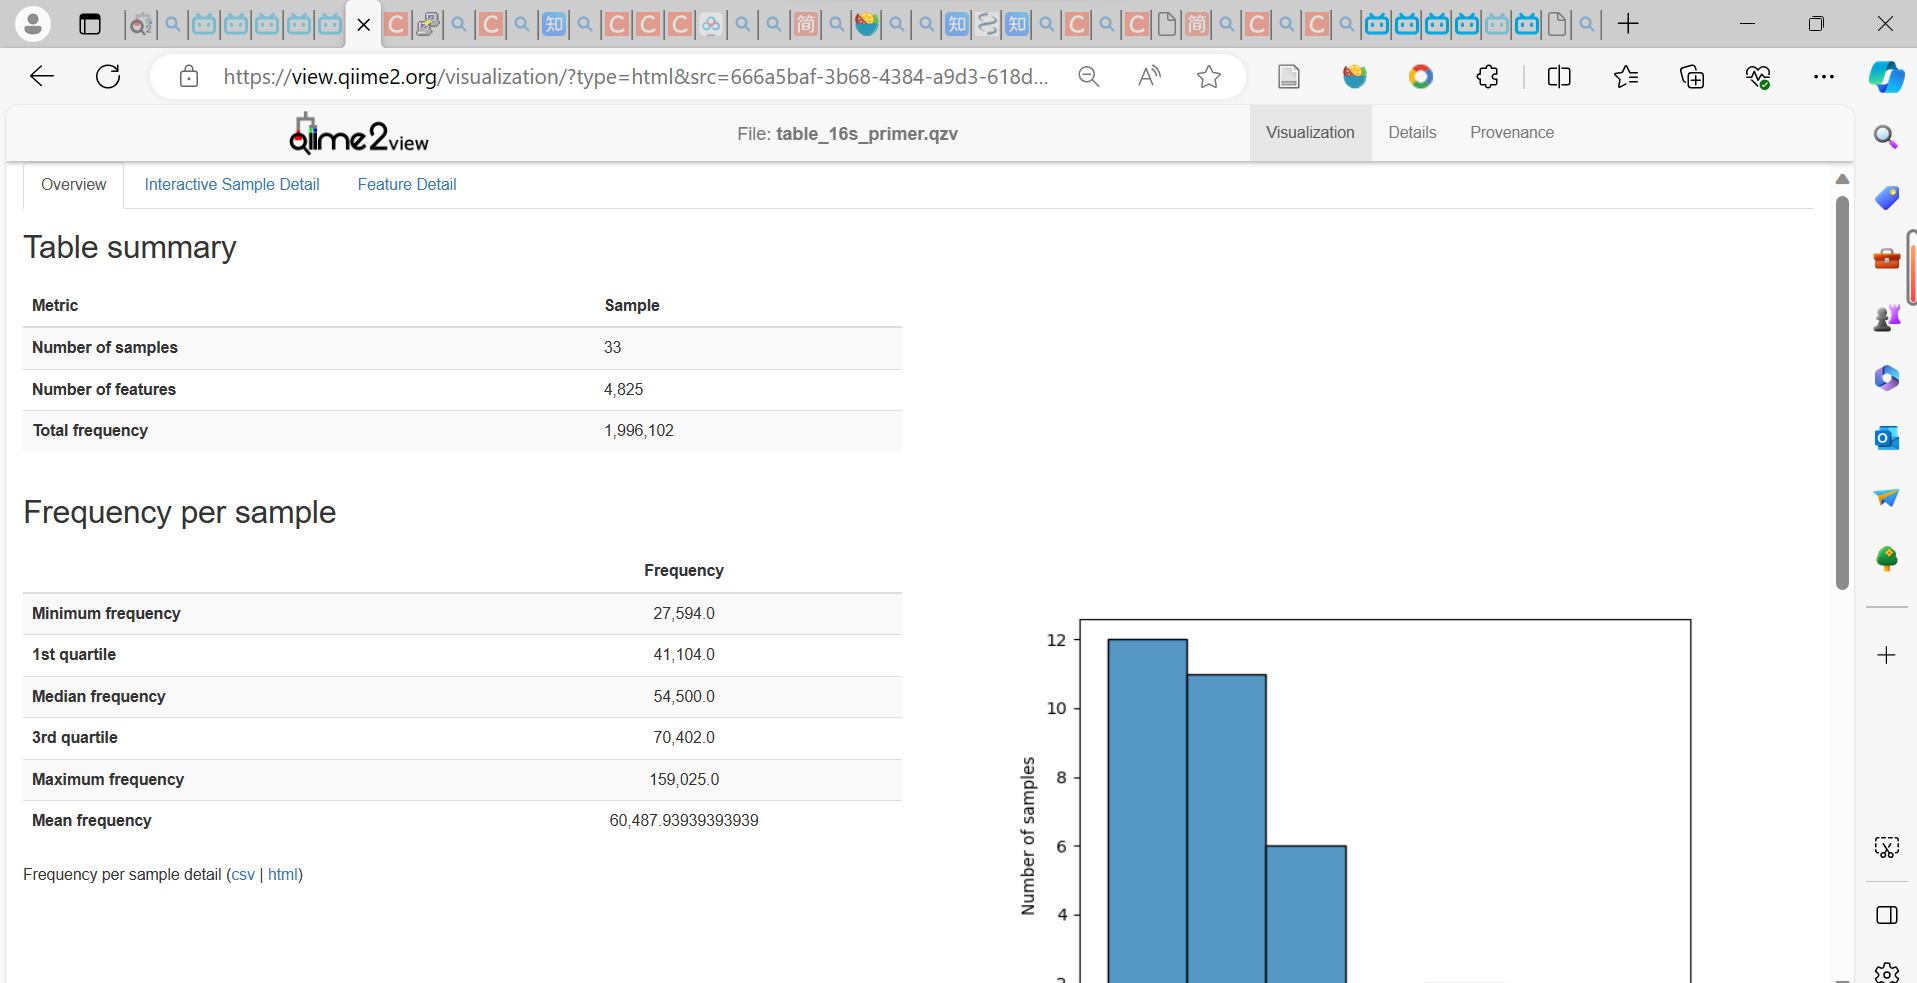1917x983 pixels.
Task: Open the QIIME 2 View home logo
Action: coord(356,133)
